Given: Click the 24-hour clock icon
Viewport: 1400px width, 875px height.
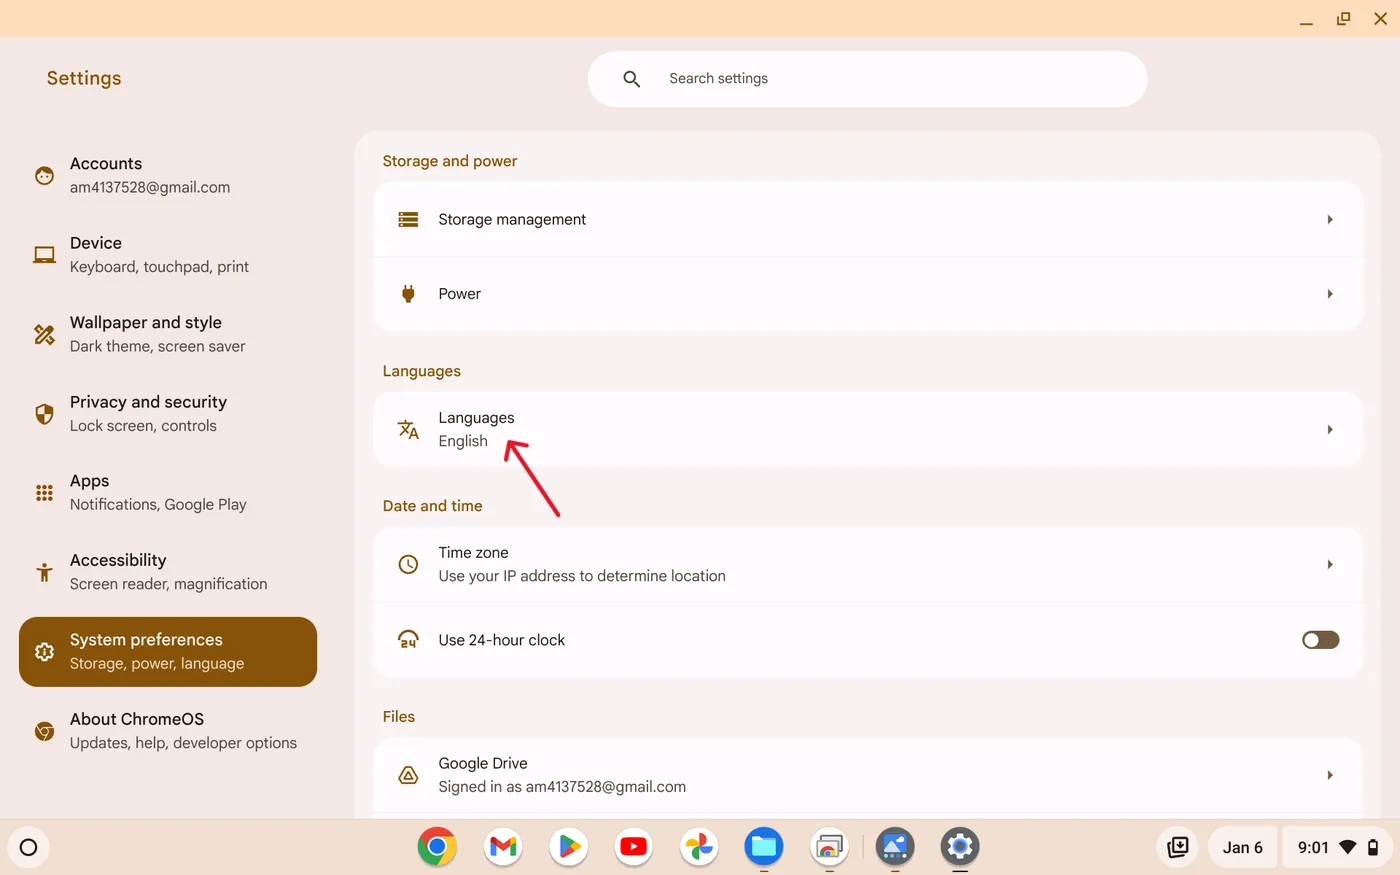Looking at the screenshot, I should pyautogui.click(x=408, y=640).
